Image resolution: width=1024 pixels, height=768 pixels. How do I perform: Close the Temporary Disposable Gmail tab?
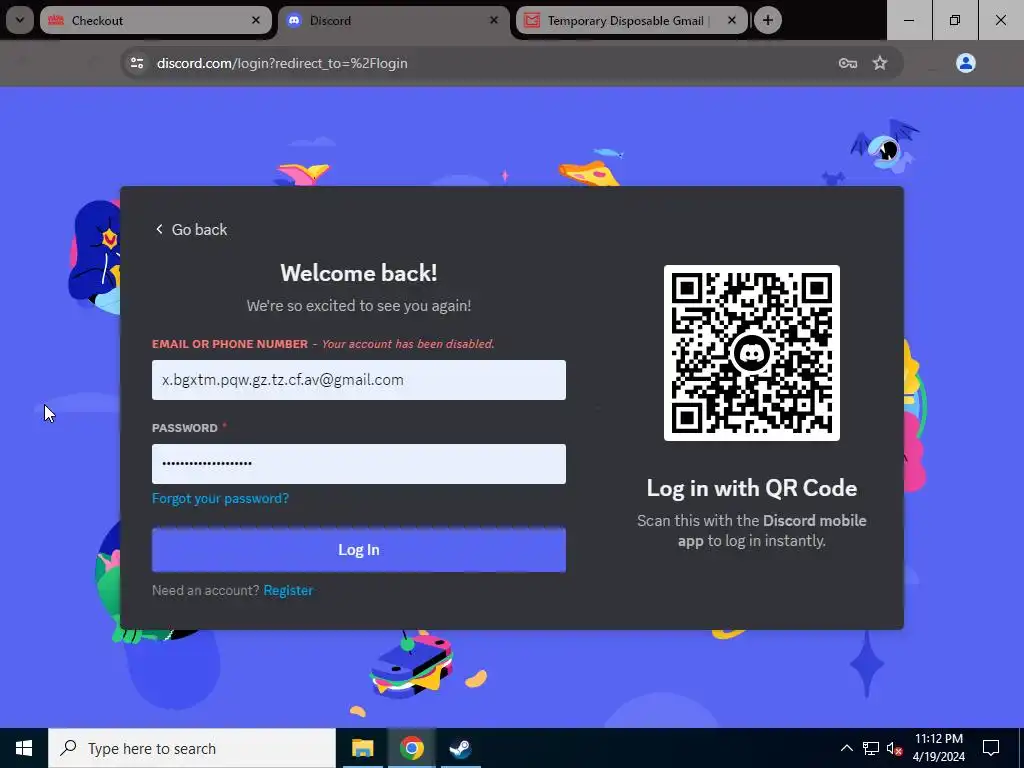732,20
